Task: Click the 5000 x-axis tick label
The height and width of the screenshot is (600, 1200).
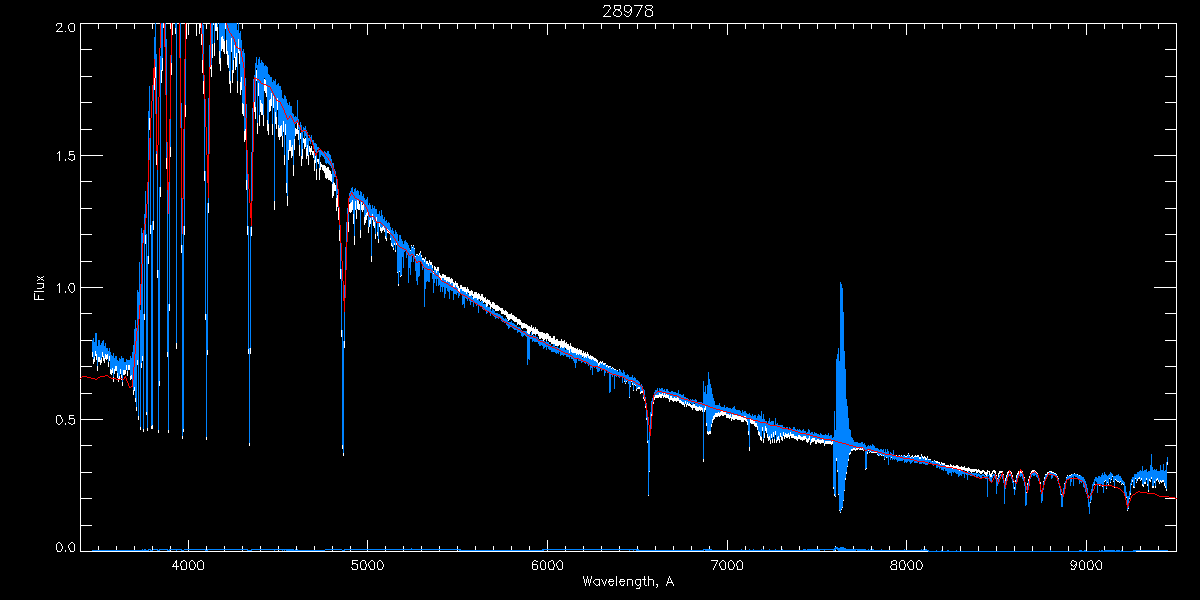Action: coord(368,565)
